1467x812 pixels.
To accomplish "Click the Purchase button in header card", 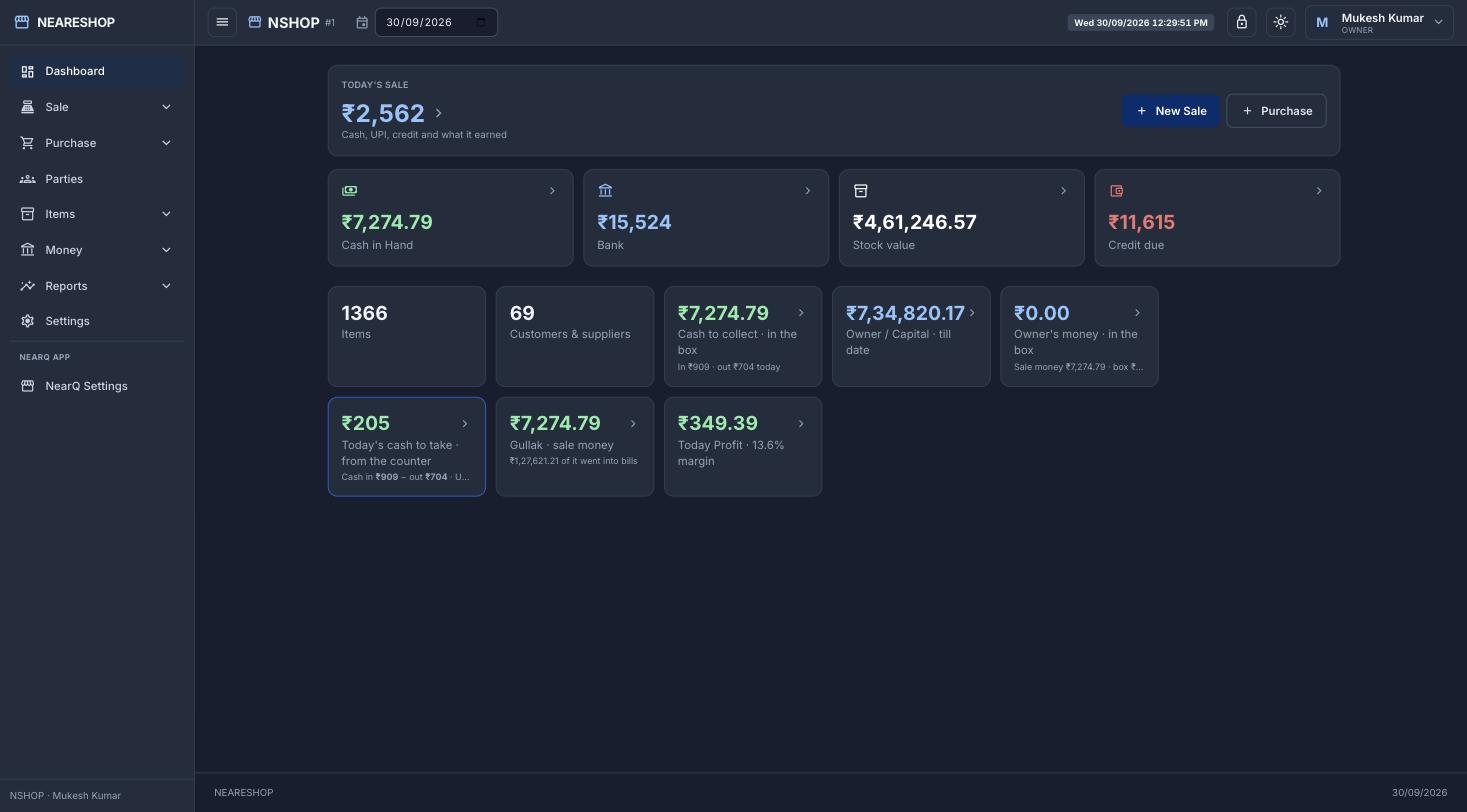I will point(1276,111).
